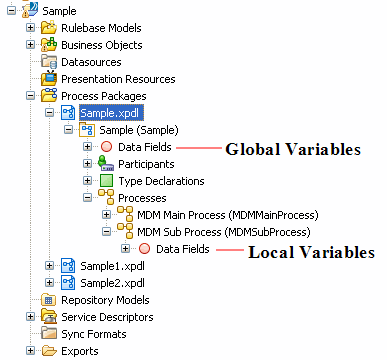
Task: Select the Service Descriptors label
Action: pos(107,317)
